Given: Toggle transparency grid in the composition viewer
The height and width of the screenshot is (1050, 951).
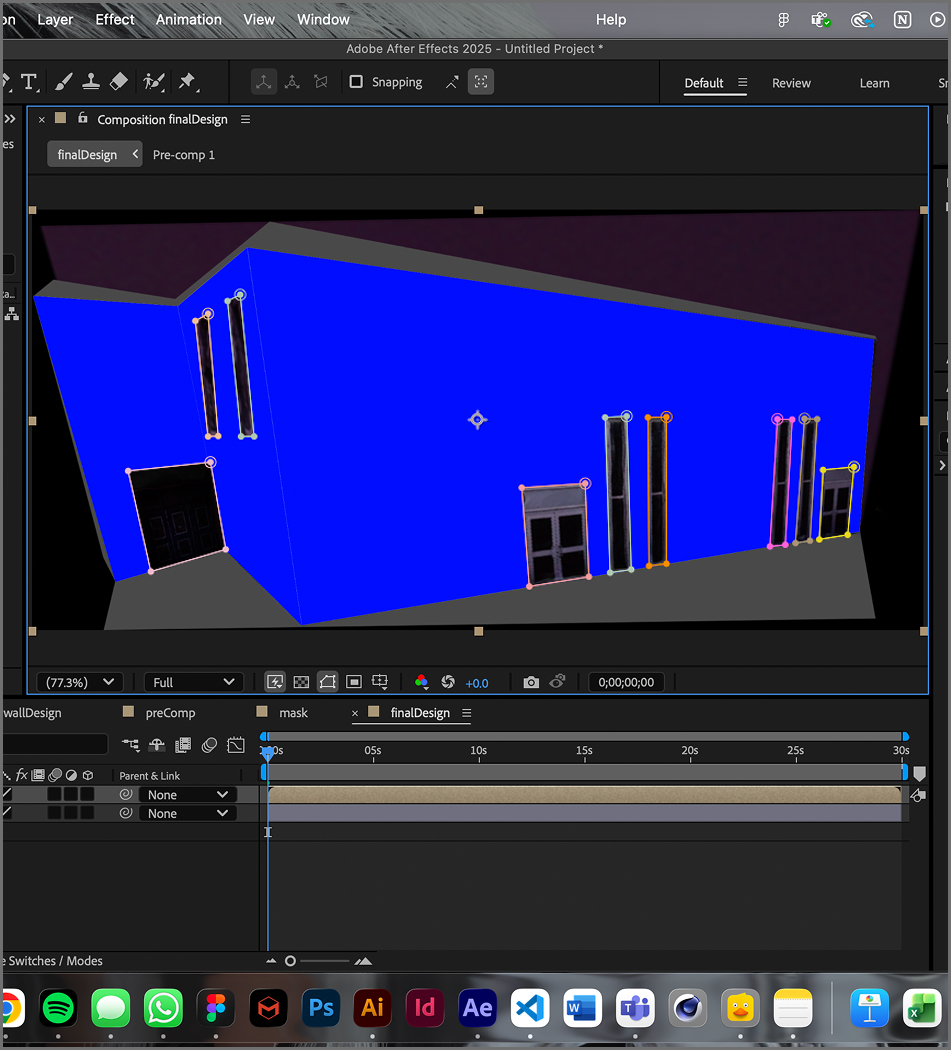Looking at the screenshot, I should point(301,681).
